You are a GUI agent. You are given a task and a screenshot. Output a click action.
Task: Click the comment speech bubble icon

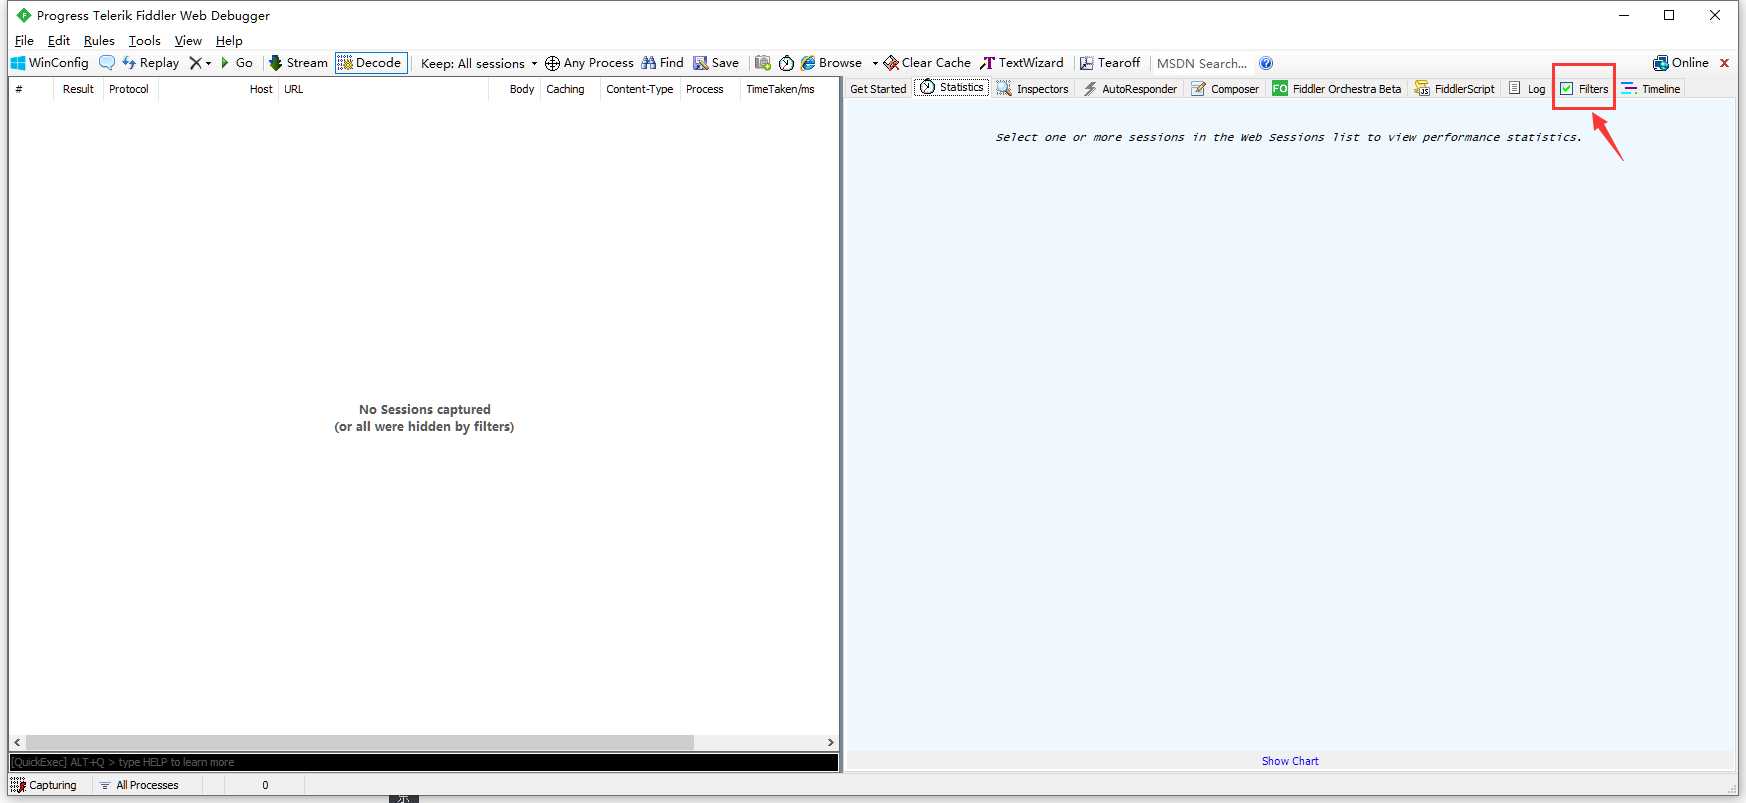(x=106, y=63)
